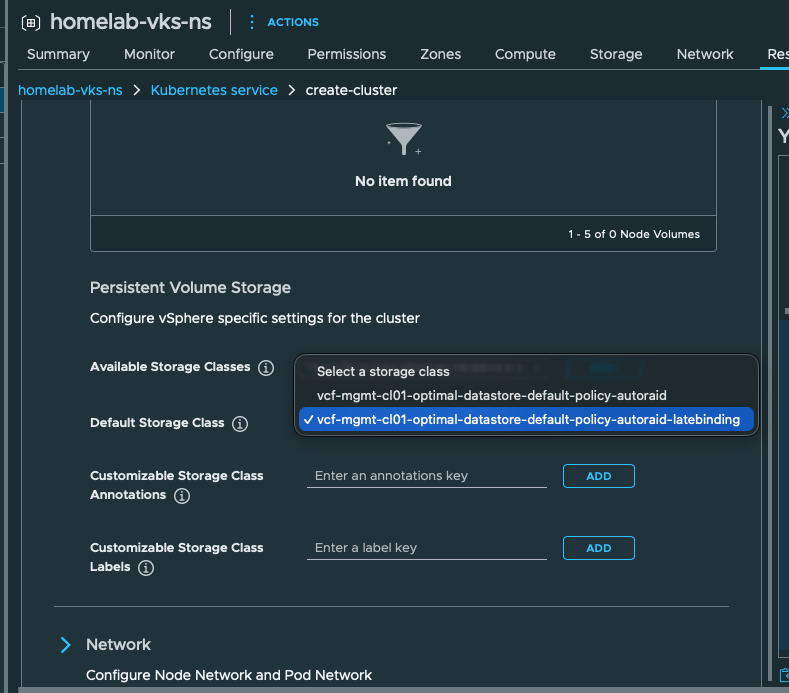789x693 pixels.
Task: Switch to the Monitor tab
Action: coord(149,54)
